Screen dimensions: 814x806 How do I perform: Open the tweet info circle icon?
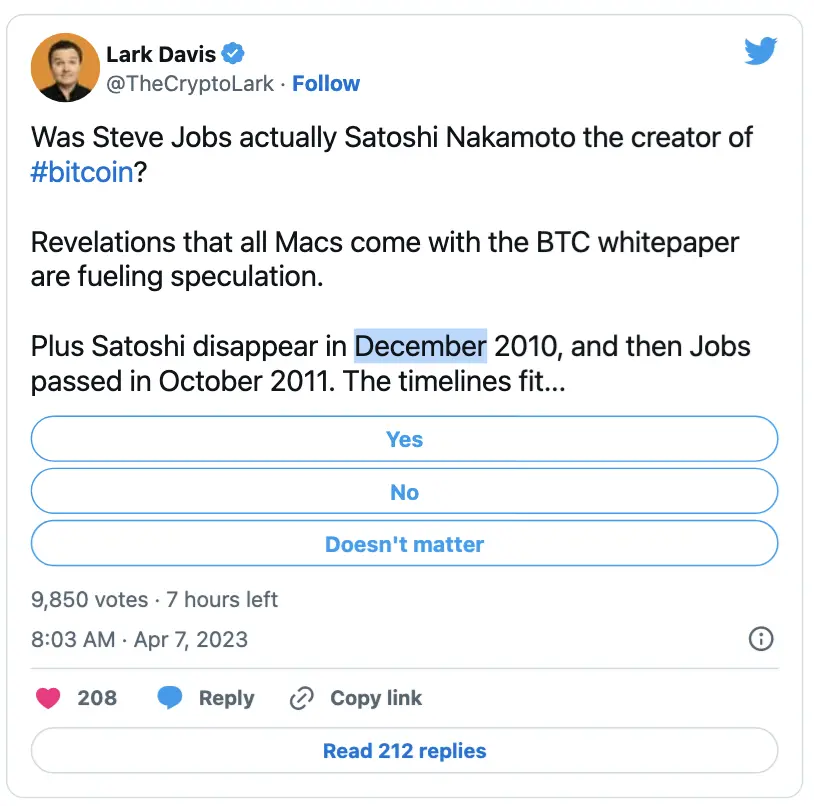[760, 639]
